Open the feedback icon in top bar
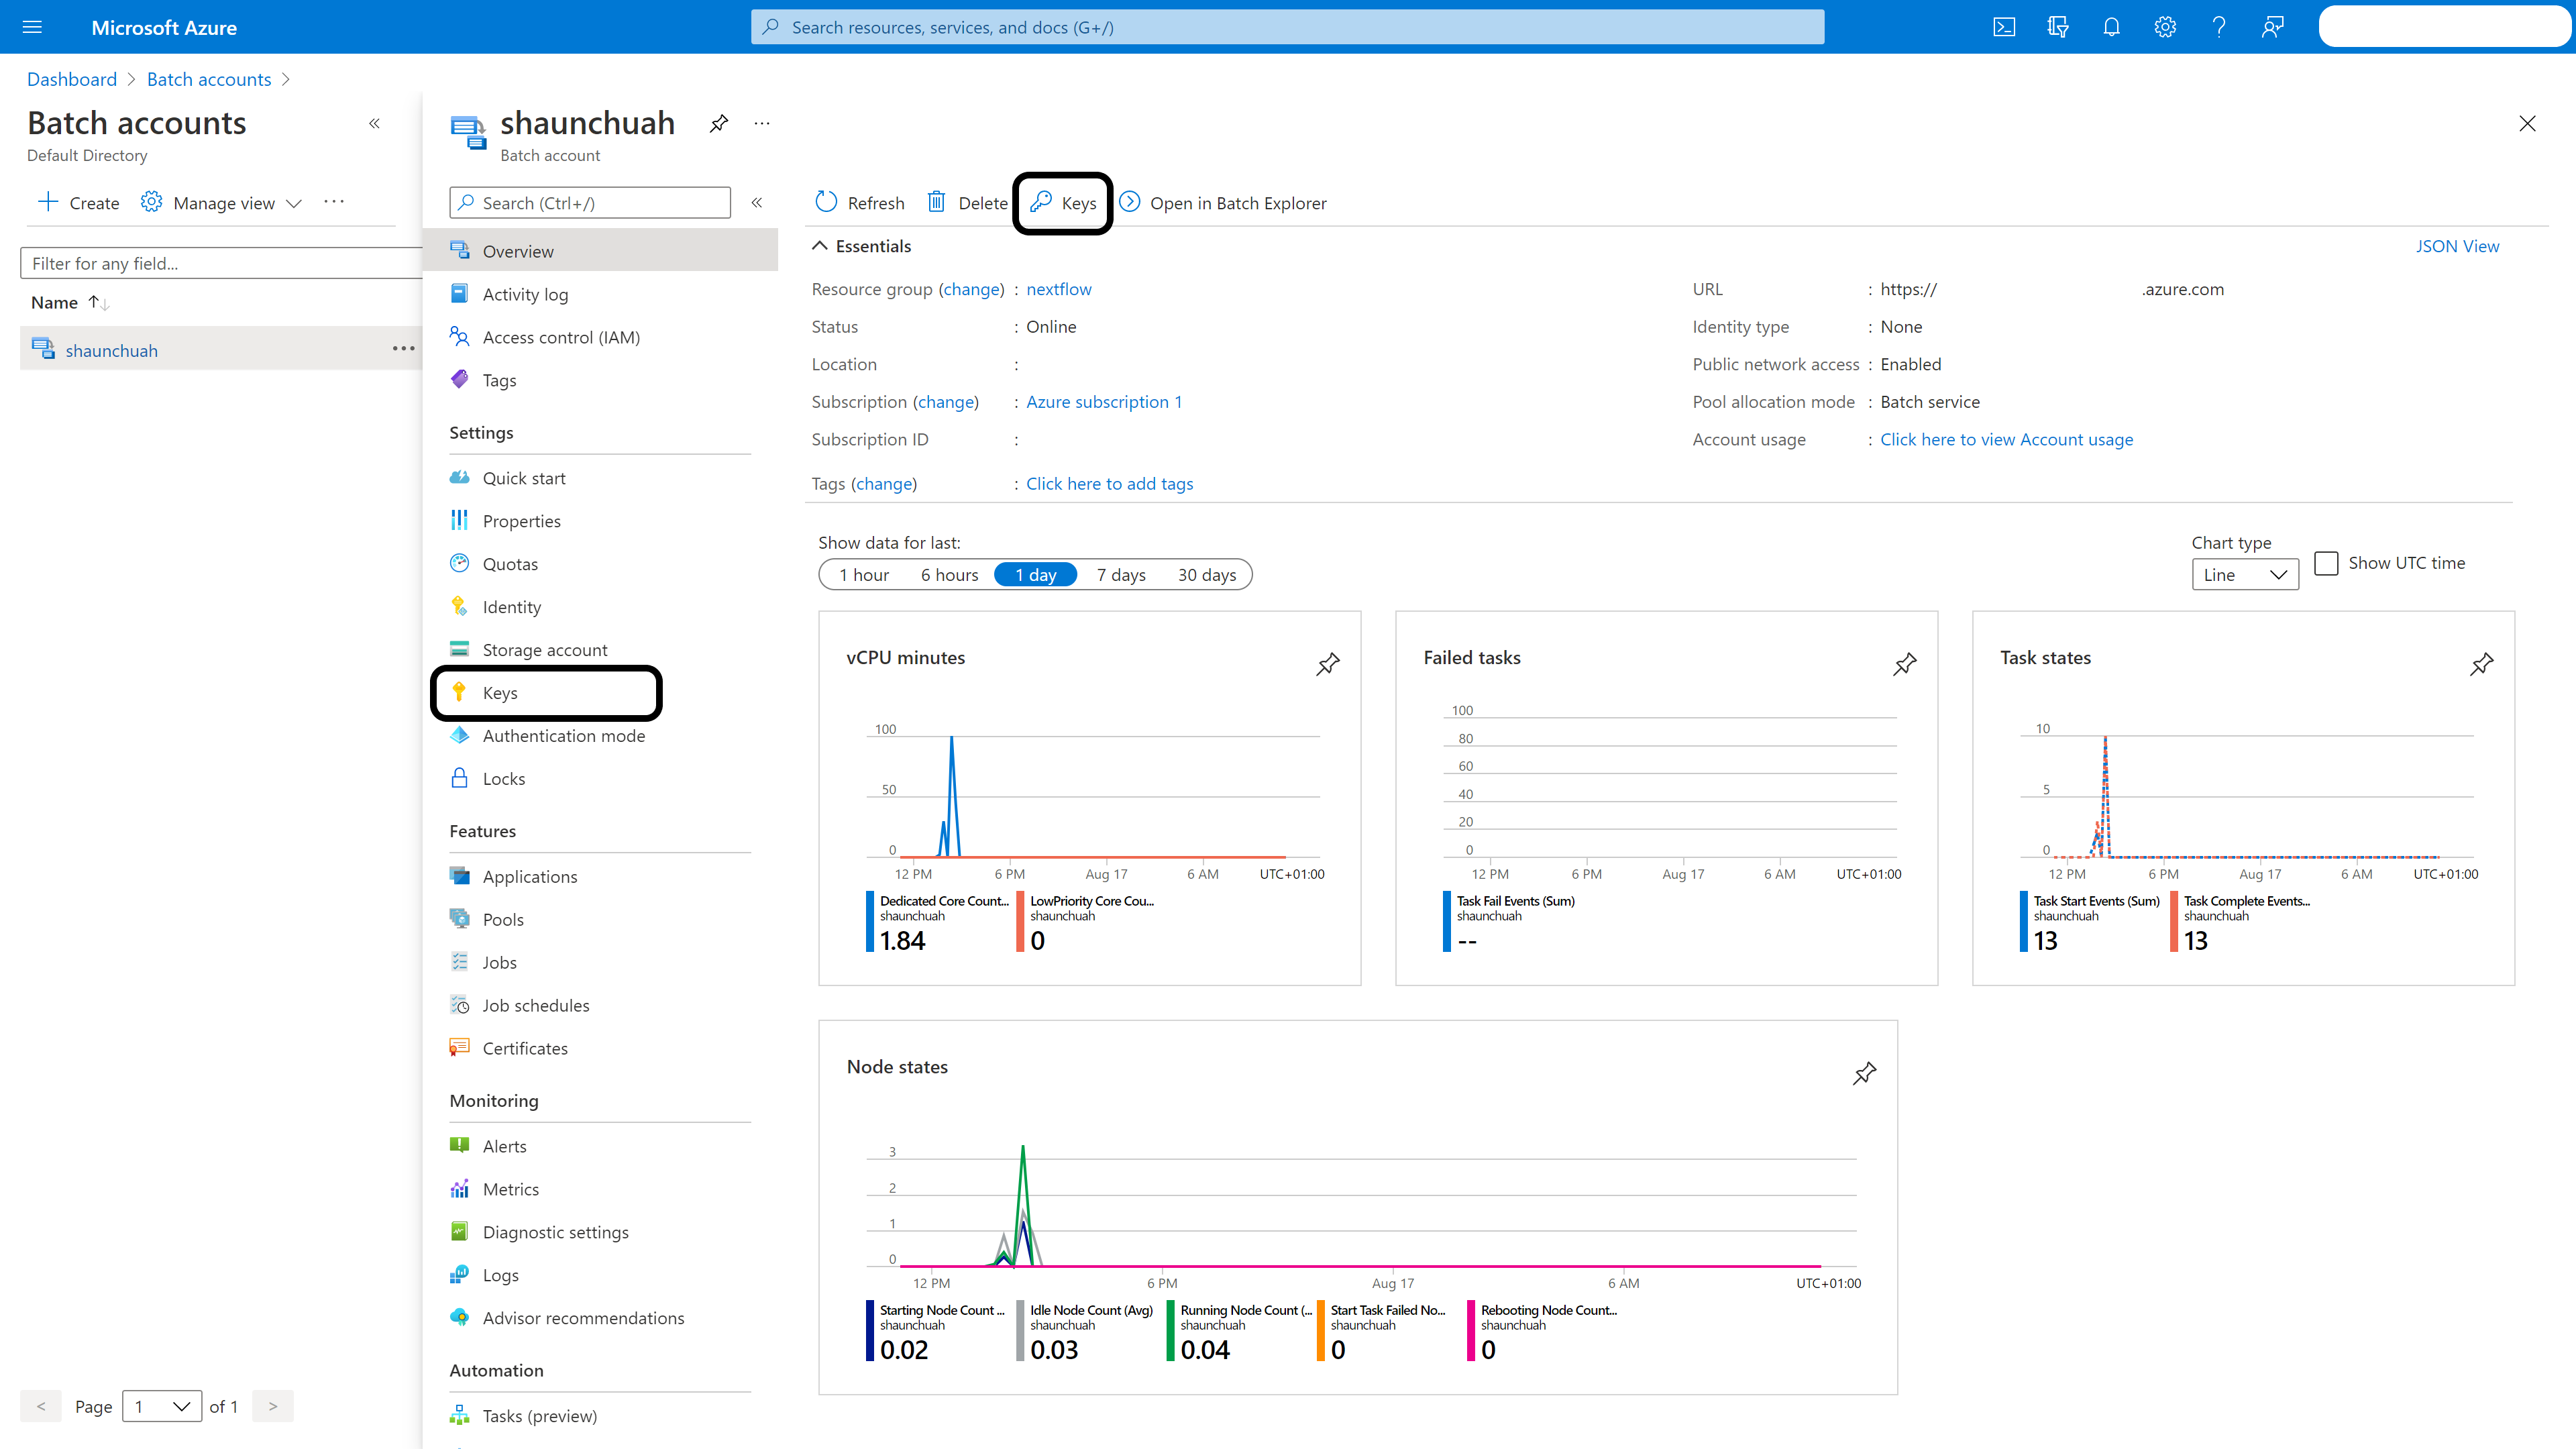The height and width of the screenshot is (1449, 2576). tap(2273, 27)
